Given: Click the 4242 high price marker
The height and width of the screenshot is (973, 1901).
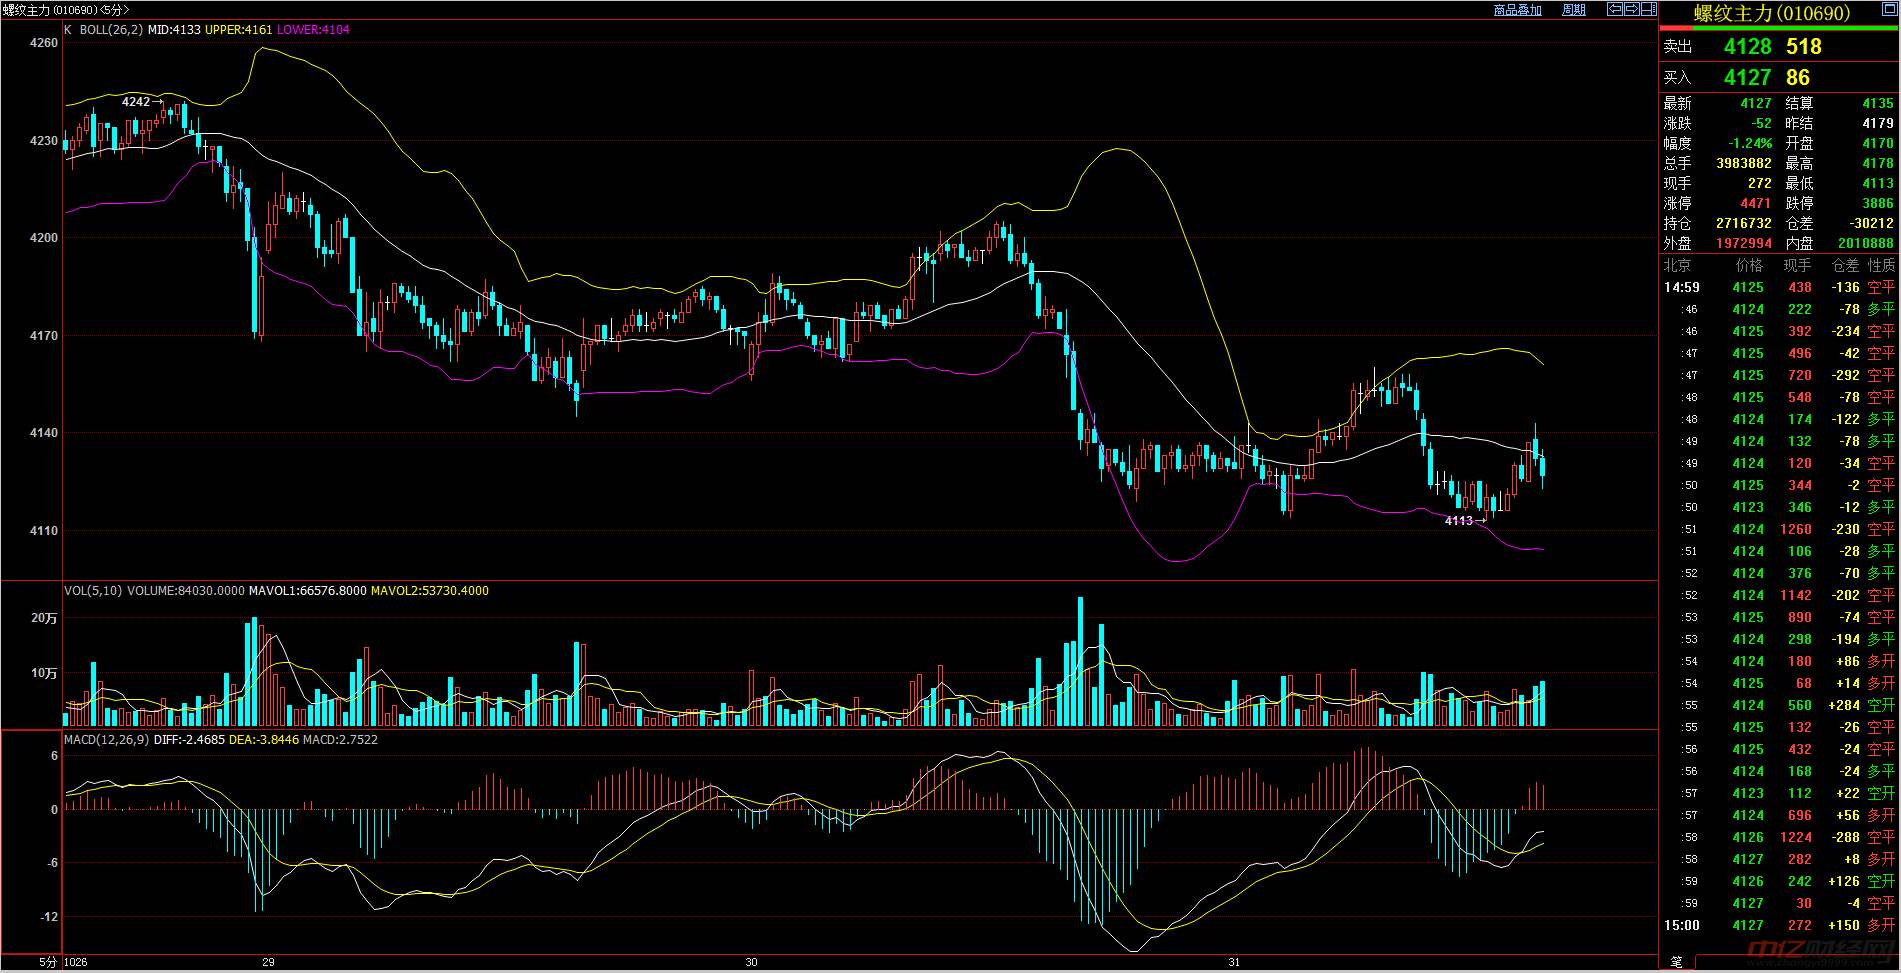Looking at the screenshot, I should click(136, 102).
